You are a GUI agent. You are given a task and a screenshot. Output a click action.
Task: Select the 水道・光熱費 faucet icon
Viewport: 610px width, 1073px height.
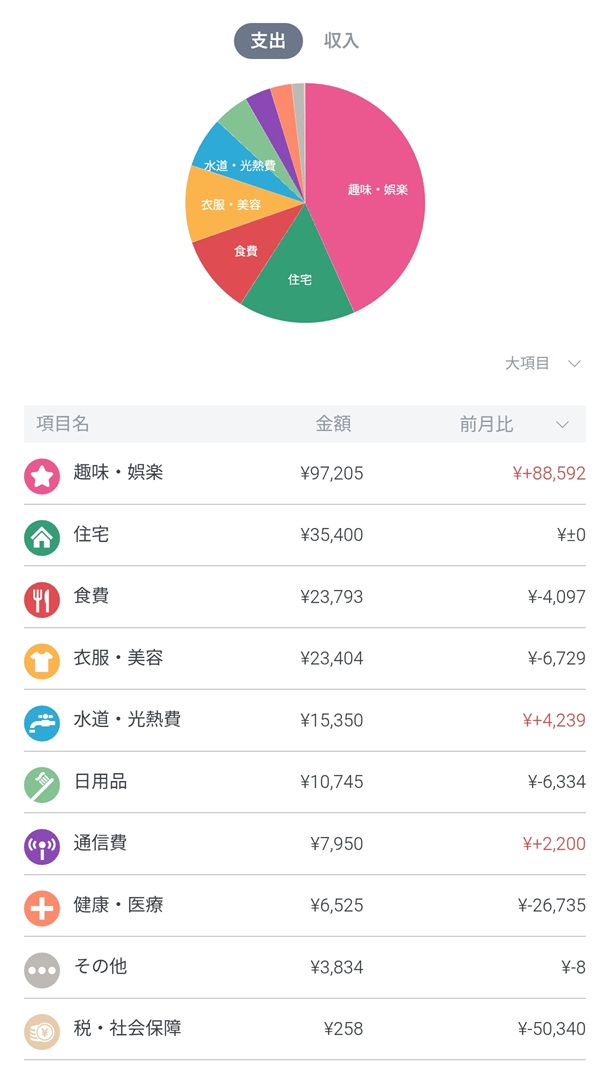point(44,720)
